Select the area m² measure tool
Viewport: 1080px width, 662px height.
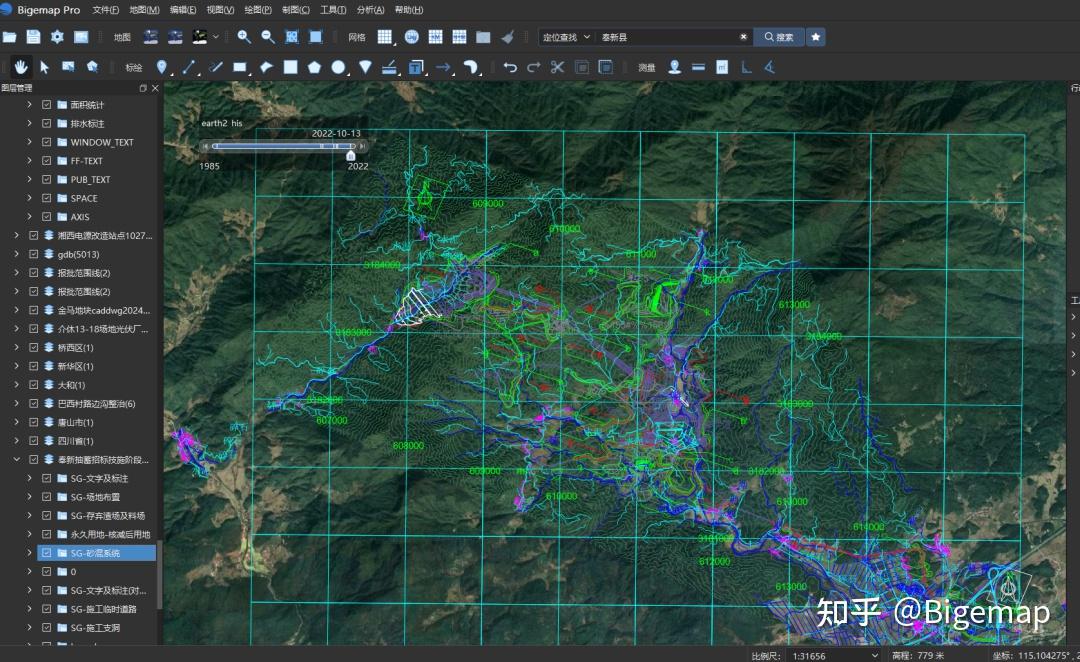(x=722, y=67)
